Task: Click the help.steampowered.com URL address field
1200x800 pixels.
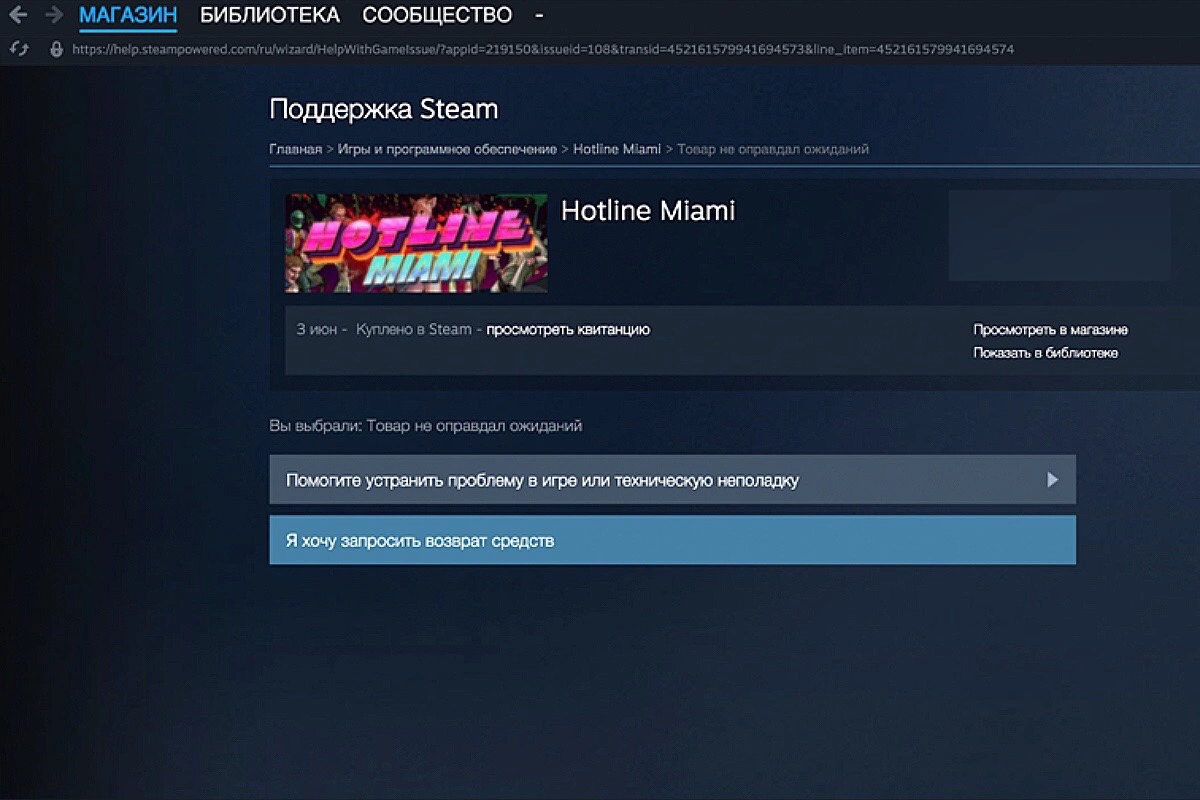Action: (543, 49)
